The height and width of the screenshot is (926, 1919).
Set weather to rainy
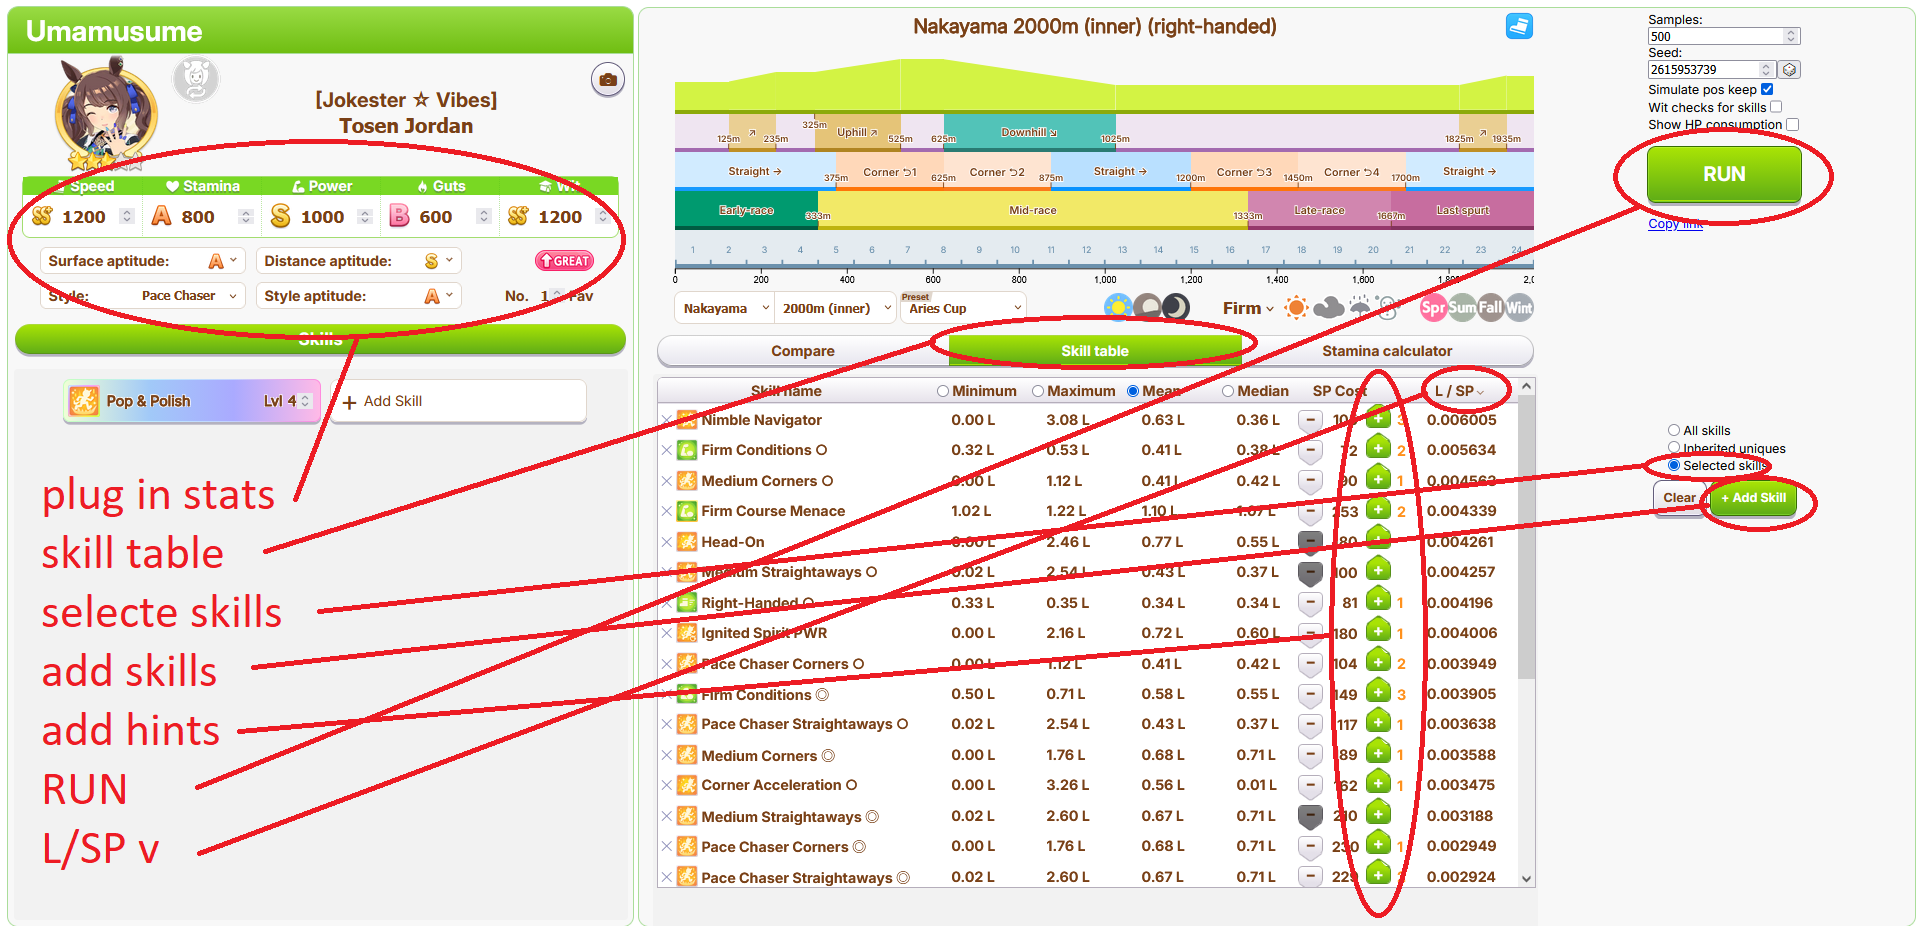(1359, 308)
